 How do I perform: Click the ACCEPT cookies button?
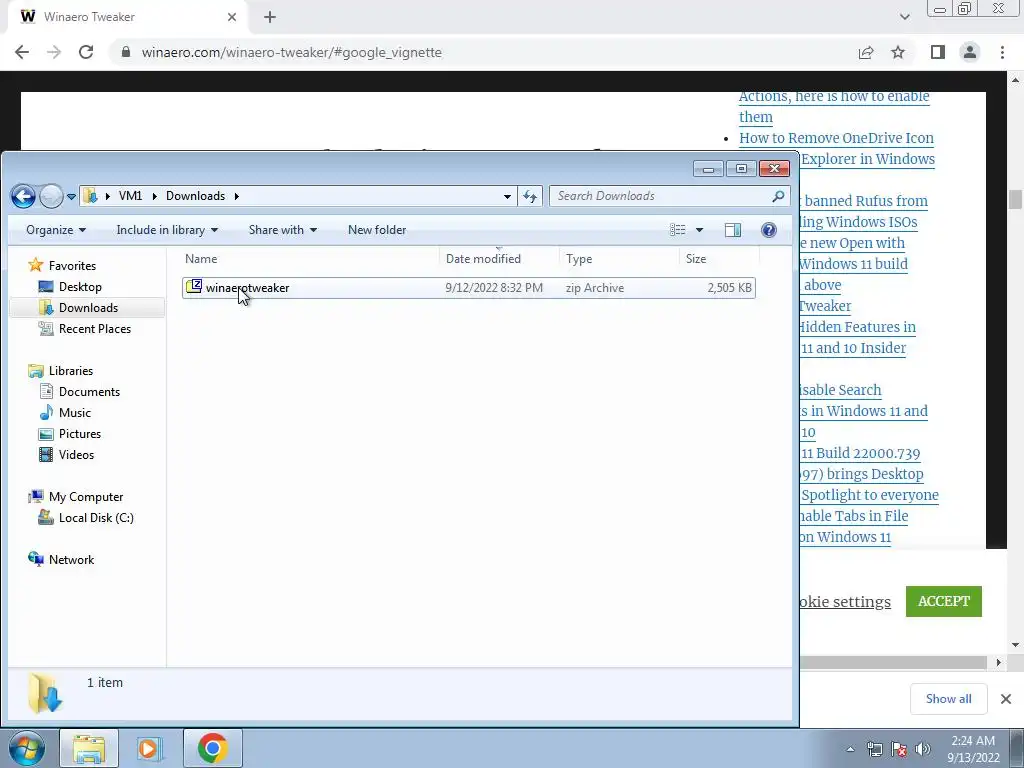click(x=944, y=601)
